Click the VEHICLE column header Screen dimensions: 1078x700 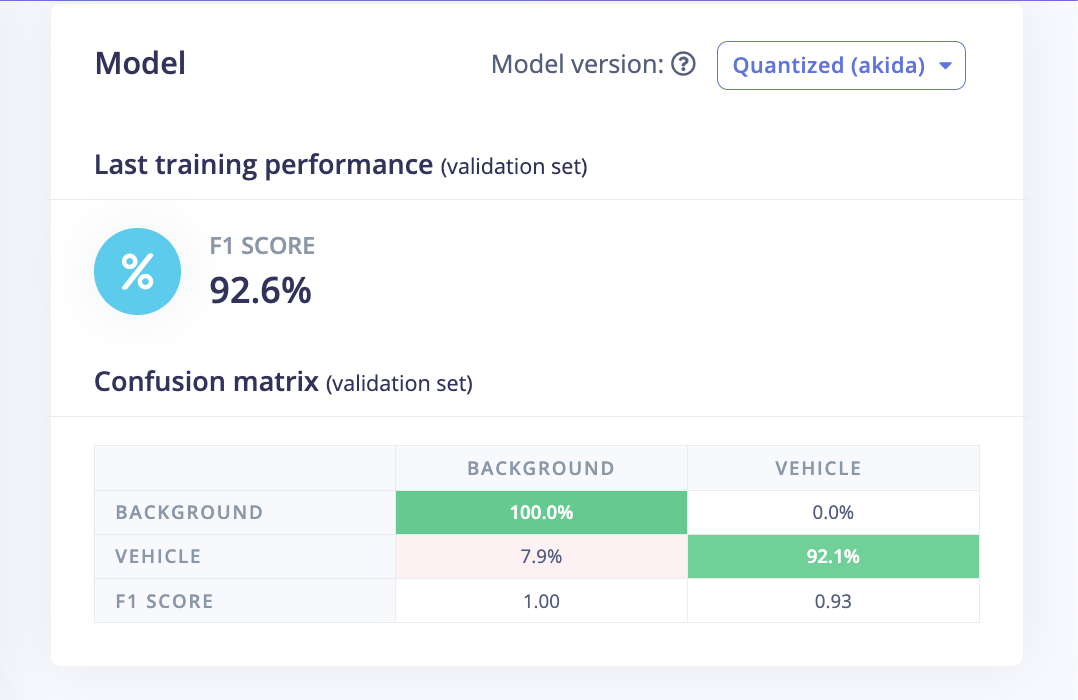pos(818,468)
